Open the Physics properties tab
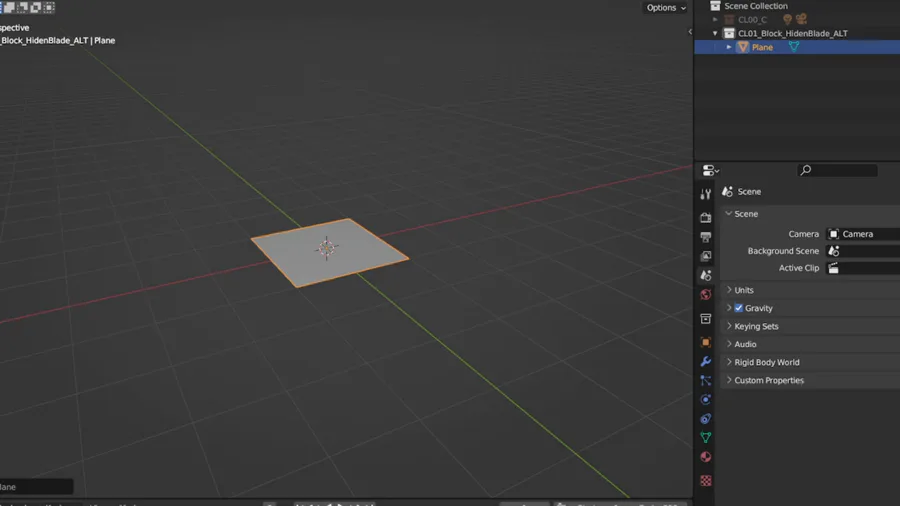The width and height of the screenshot is (900, 506). click(705, 399)
